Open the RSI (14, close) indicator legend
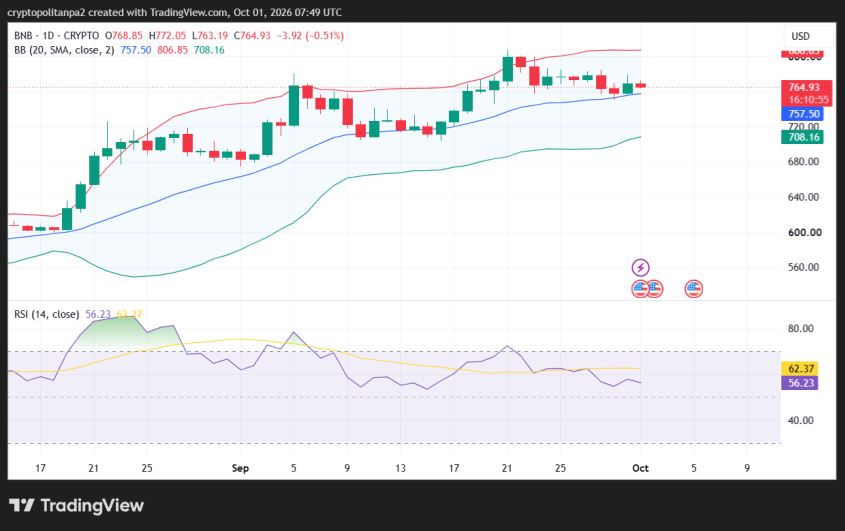 [x=46, y=314]
